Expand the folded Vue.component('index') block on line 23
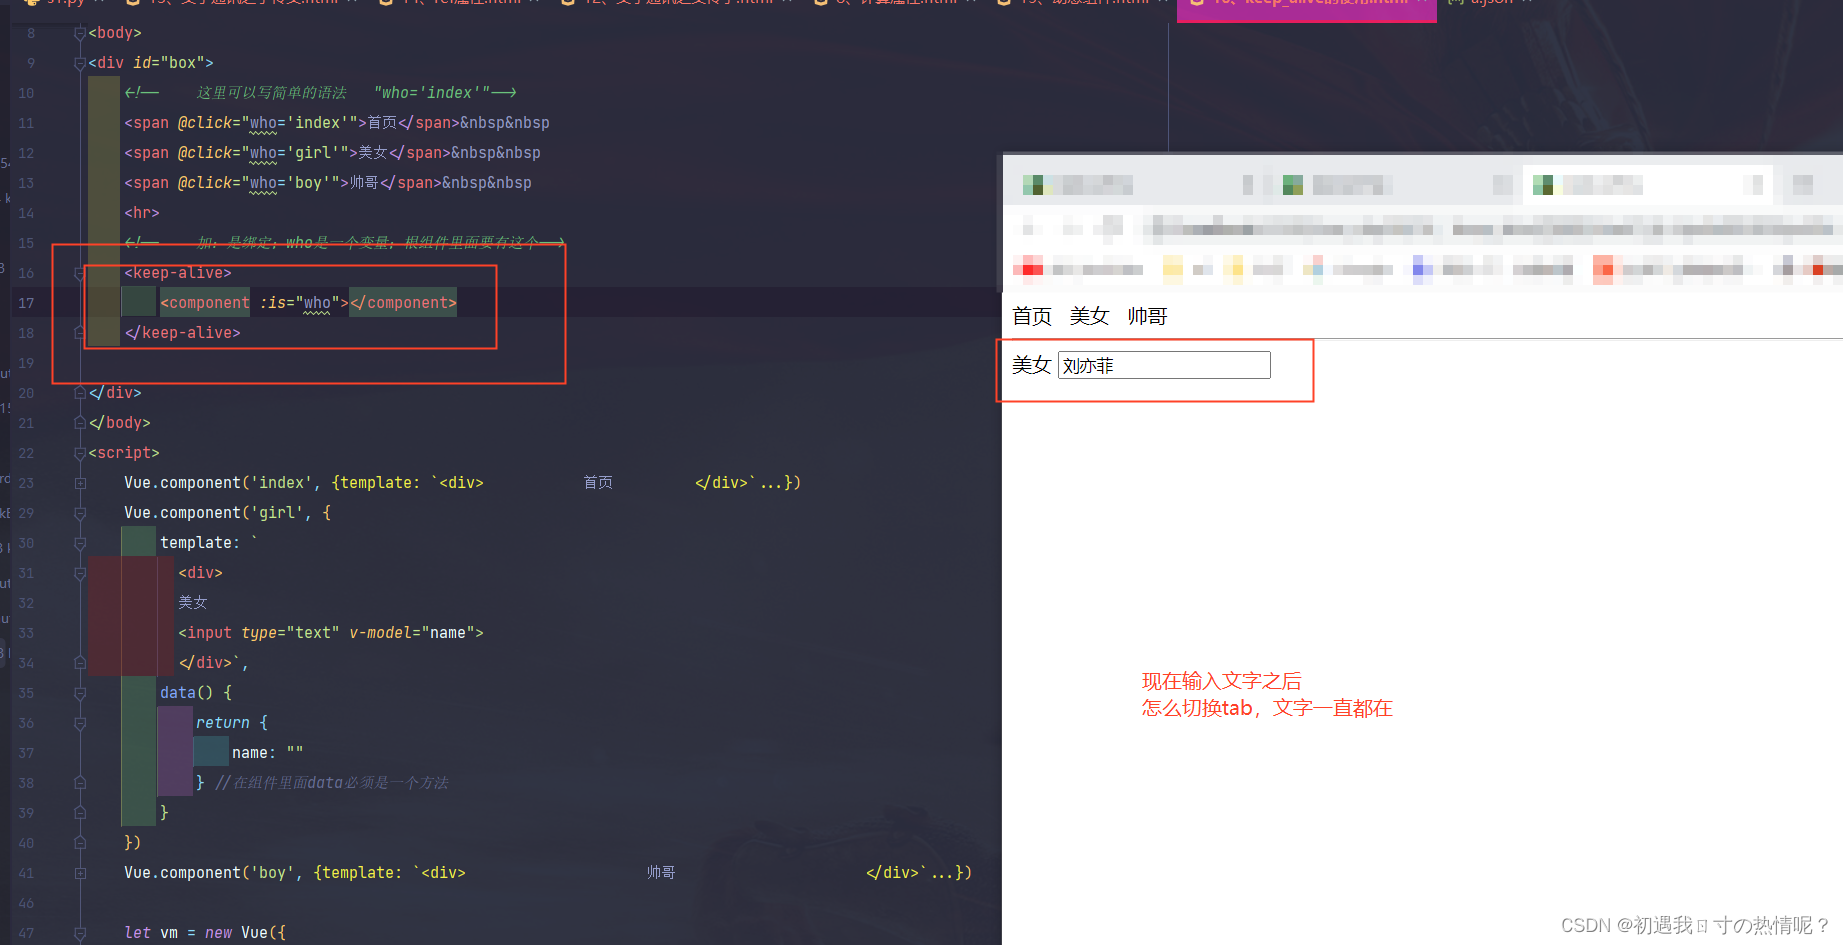Viewport: 1843px width, 945px height. [80, 483]
